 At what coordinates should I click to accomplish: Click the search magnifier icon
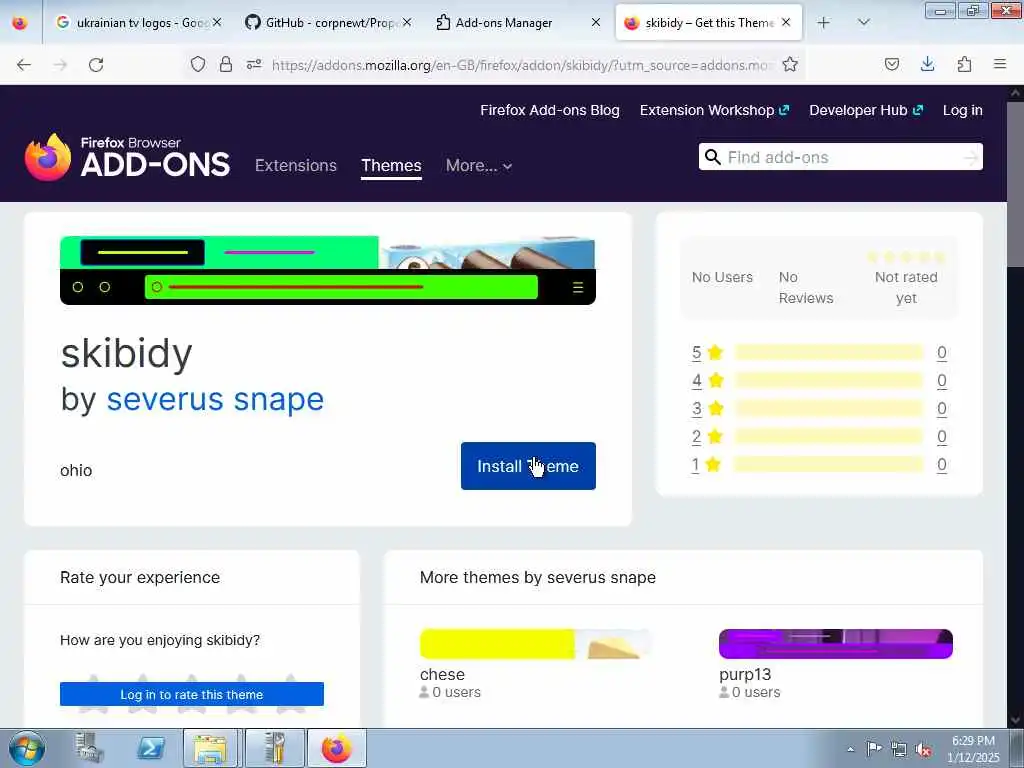[712, 157]
